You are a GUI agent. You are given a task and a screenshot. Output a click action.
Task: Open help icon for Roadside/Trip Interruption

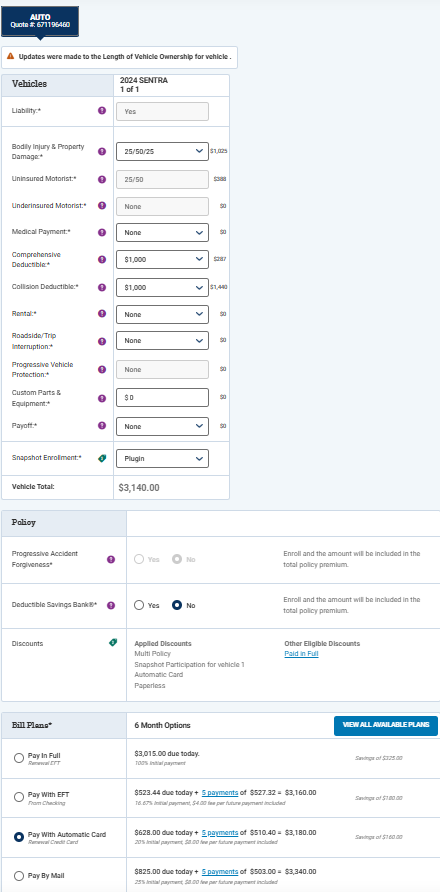pyautogui.click(x=102, y=341)
